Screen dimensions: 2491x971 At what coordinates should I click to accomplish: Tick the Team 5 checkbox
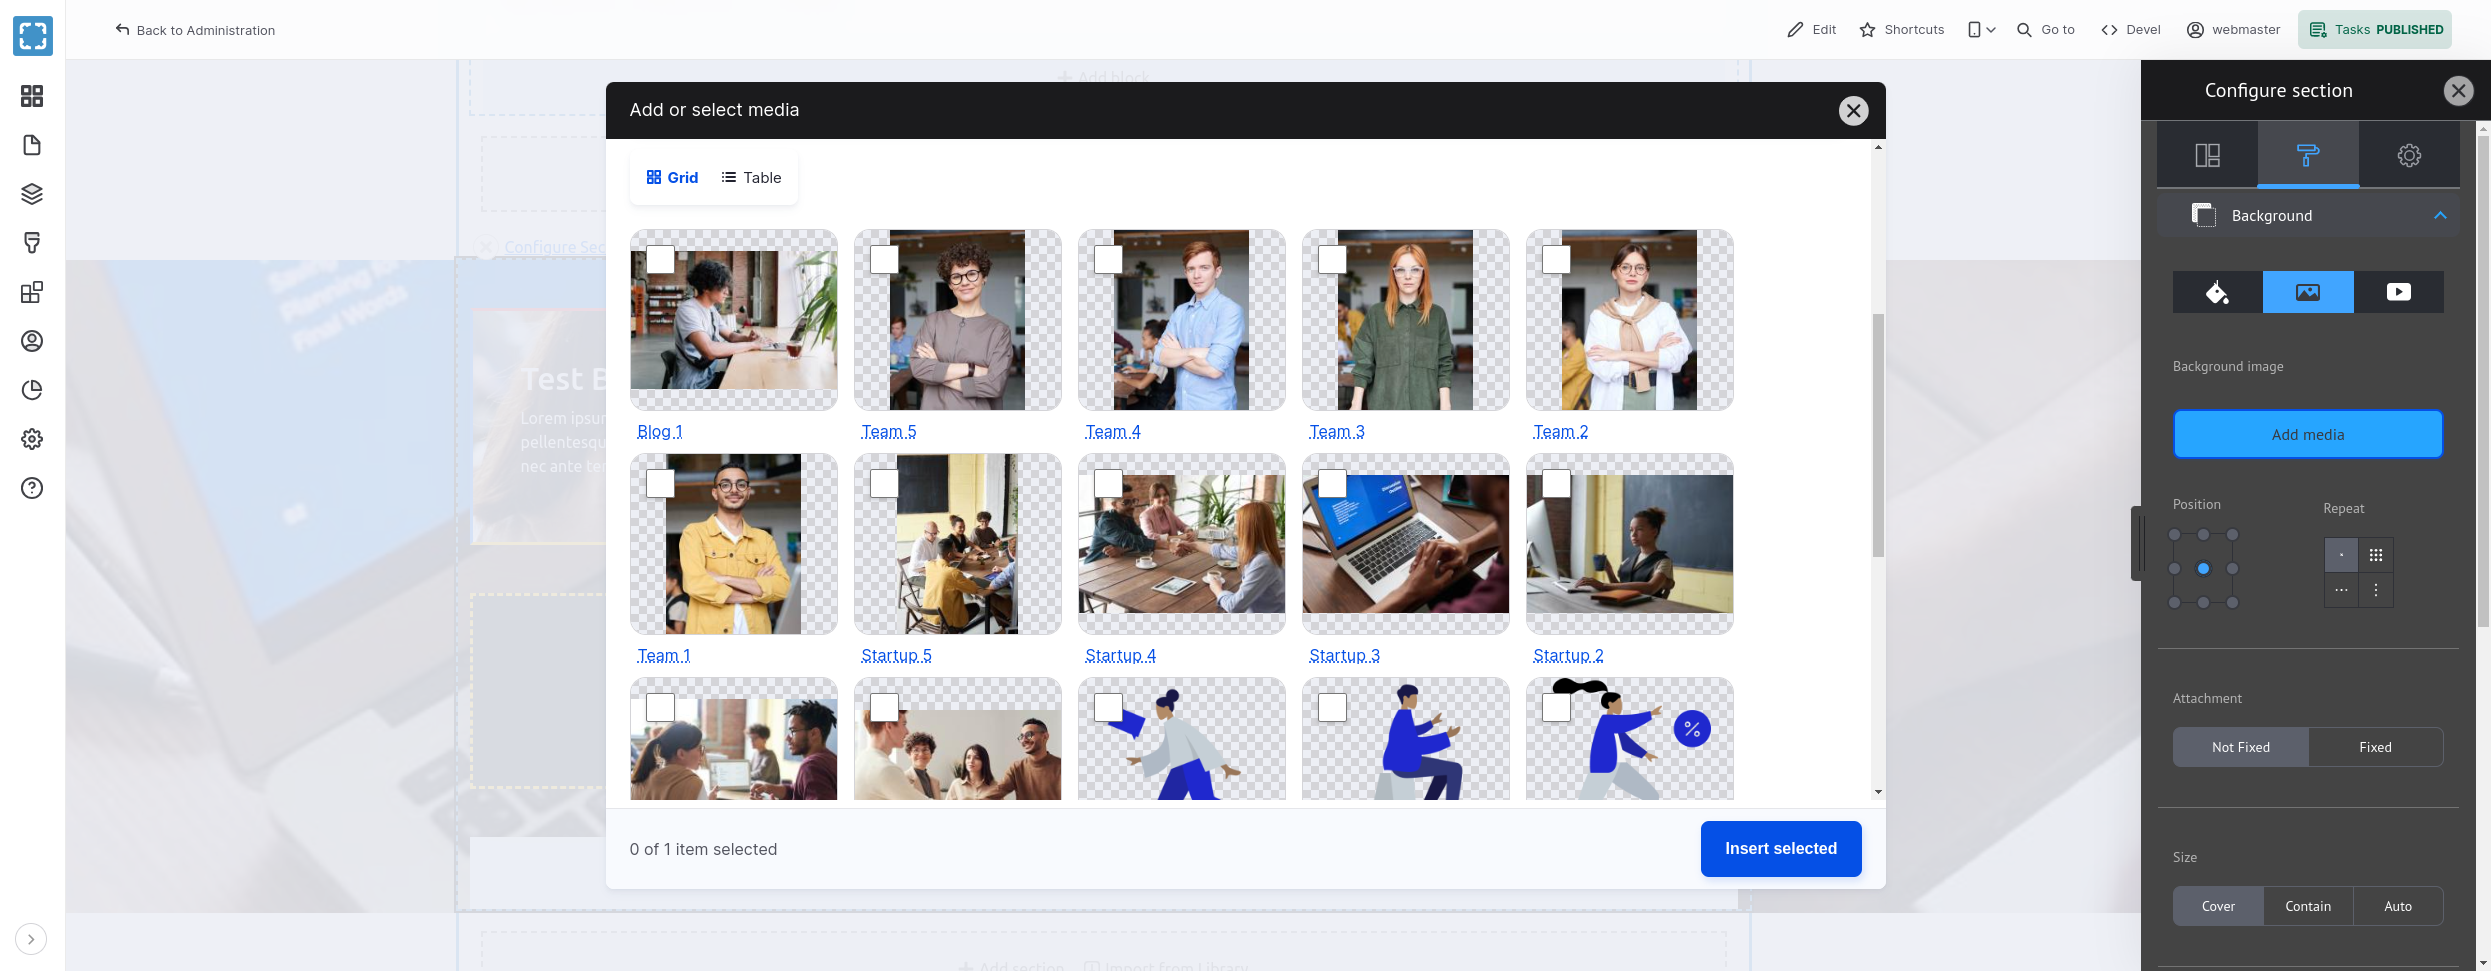[884, 260]
